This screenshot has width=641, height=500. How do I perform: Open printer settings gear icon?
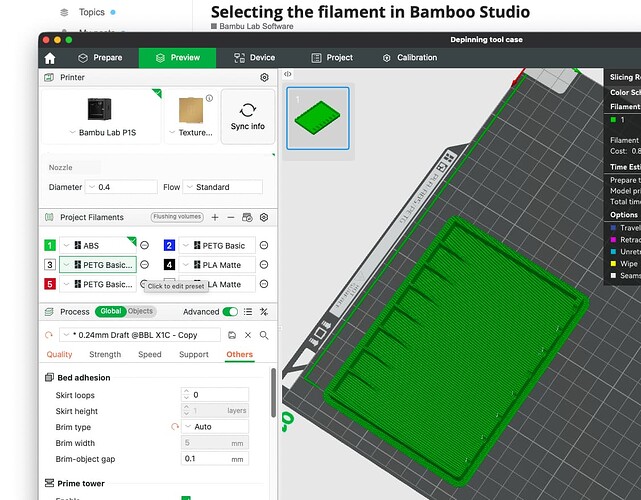[264, 77]
